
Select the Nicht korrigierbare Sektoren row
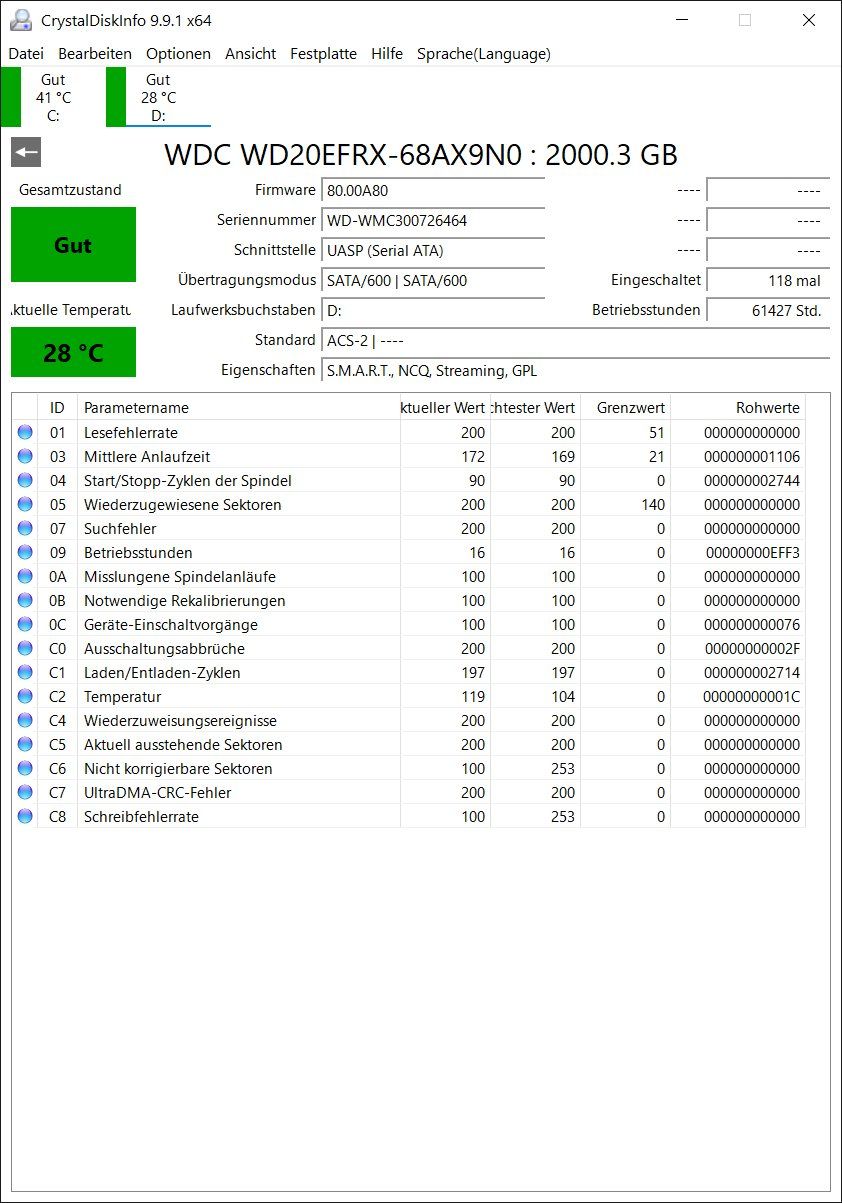tap(408, 768)
